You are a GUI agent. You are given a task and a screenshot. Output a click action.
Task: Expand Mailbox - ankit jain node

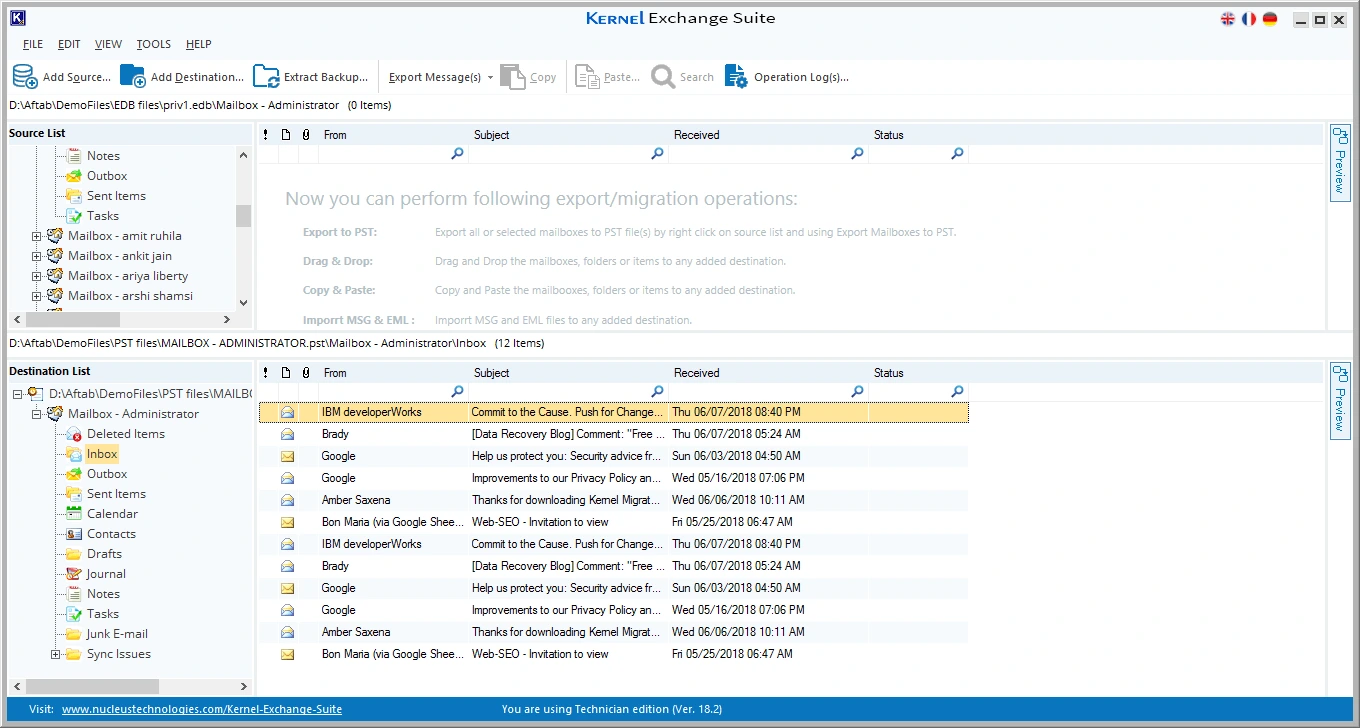point(36,256)
